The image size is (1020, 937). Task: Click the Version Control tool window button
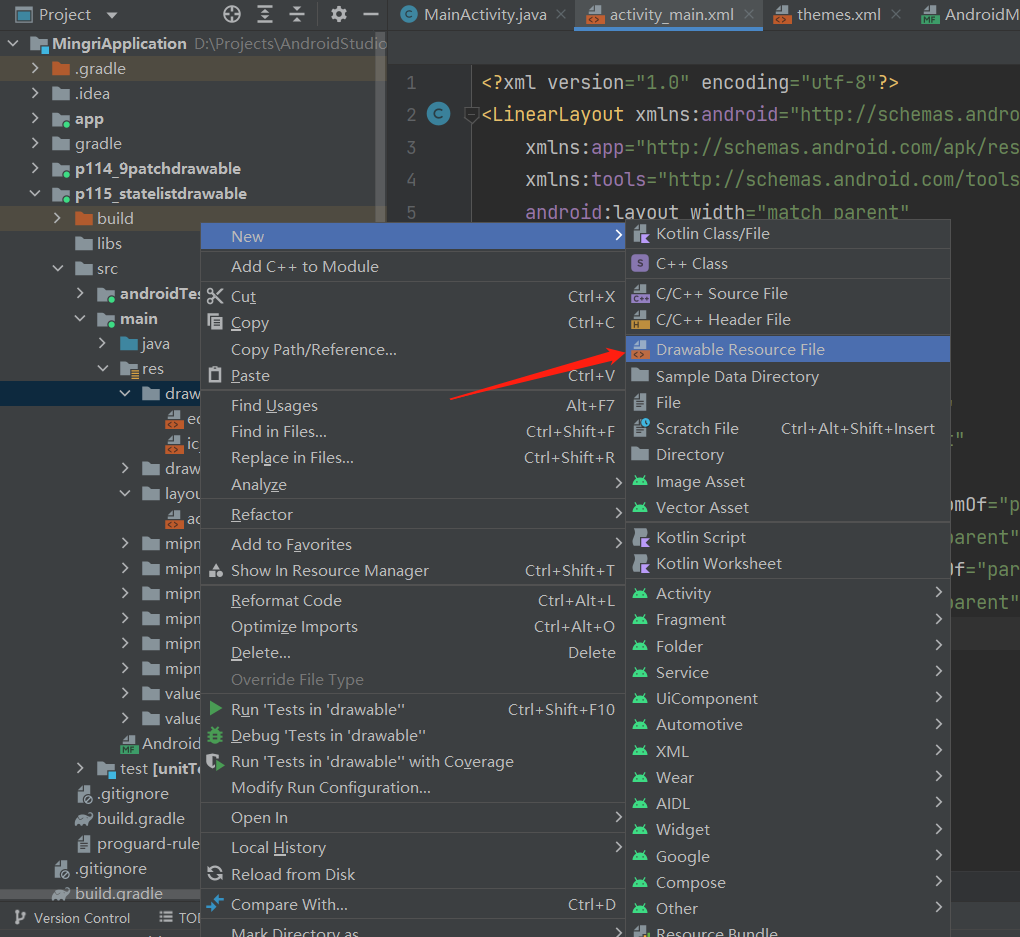[70, 918]
